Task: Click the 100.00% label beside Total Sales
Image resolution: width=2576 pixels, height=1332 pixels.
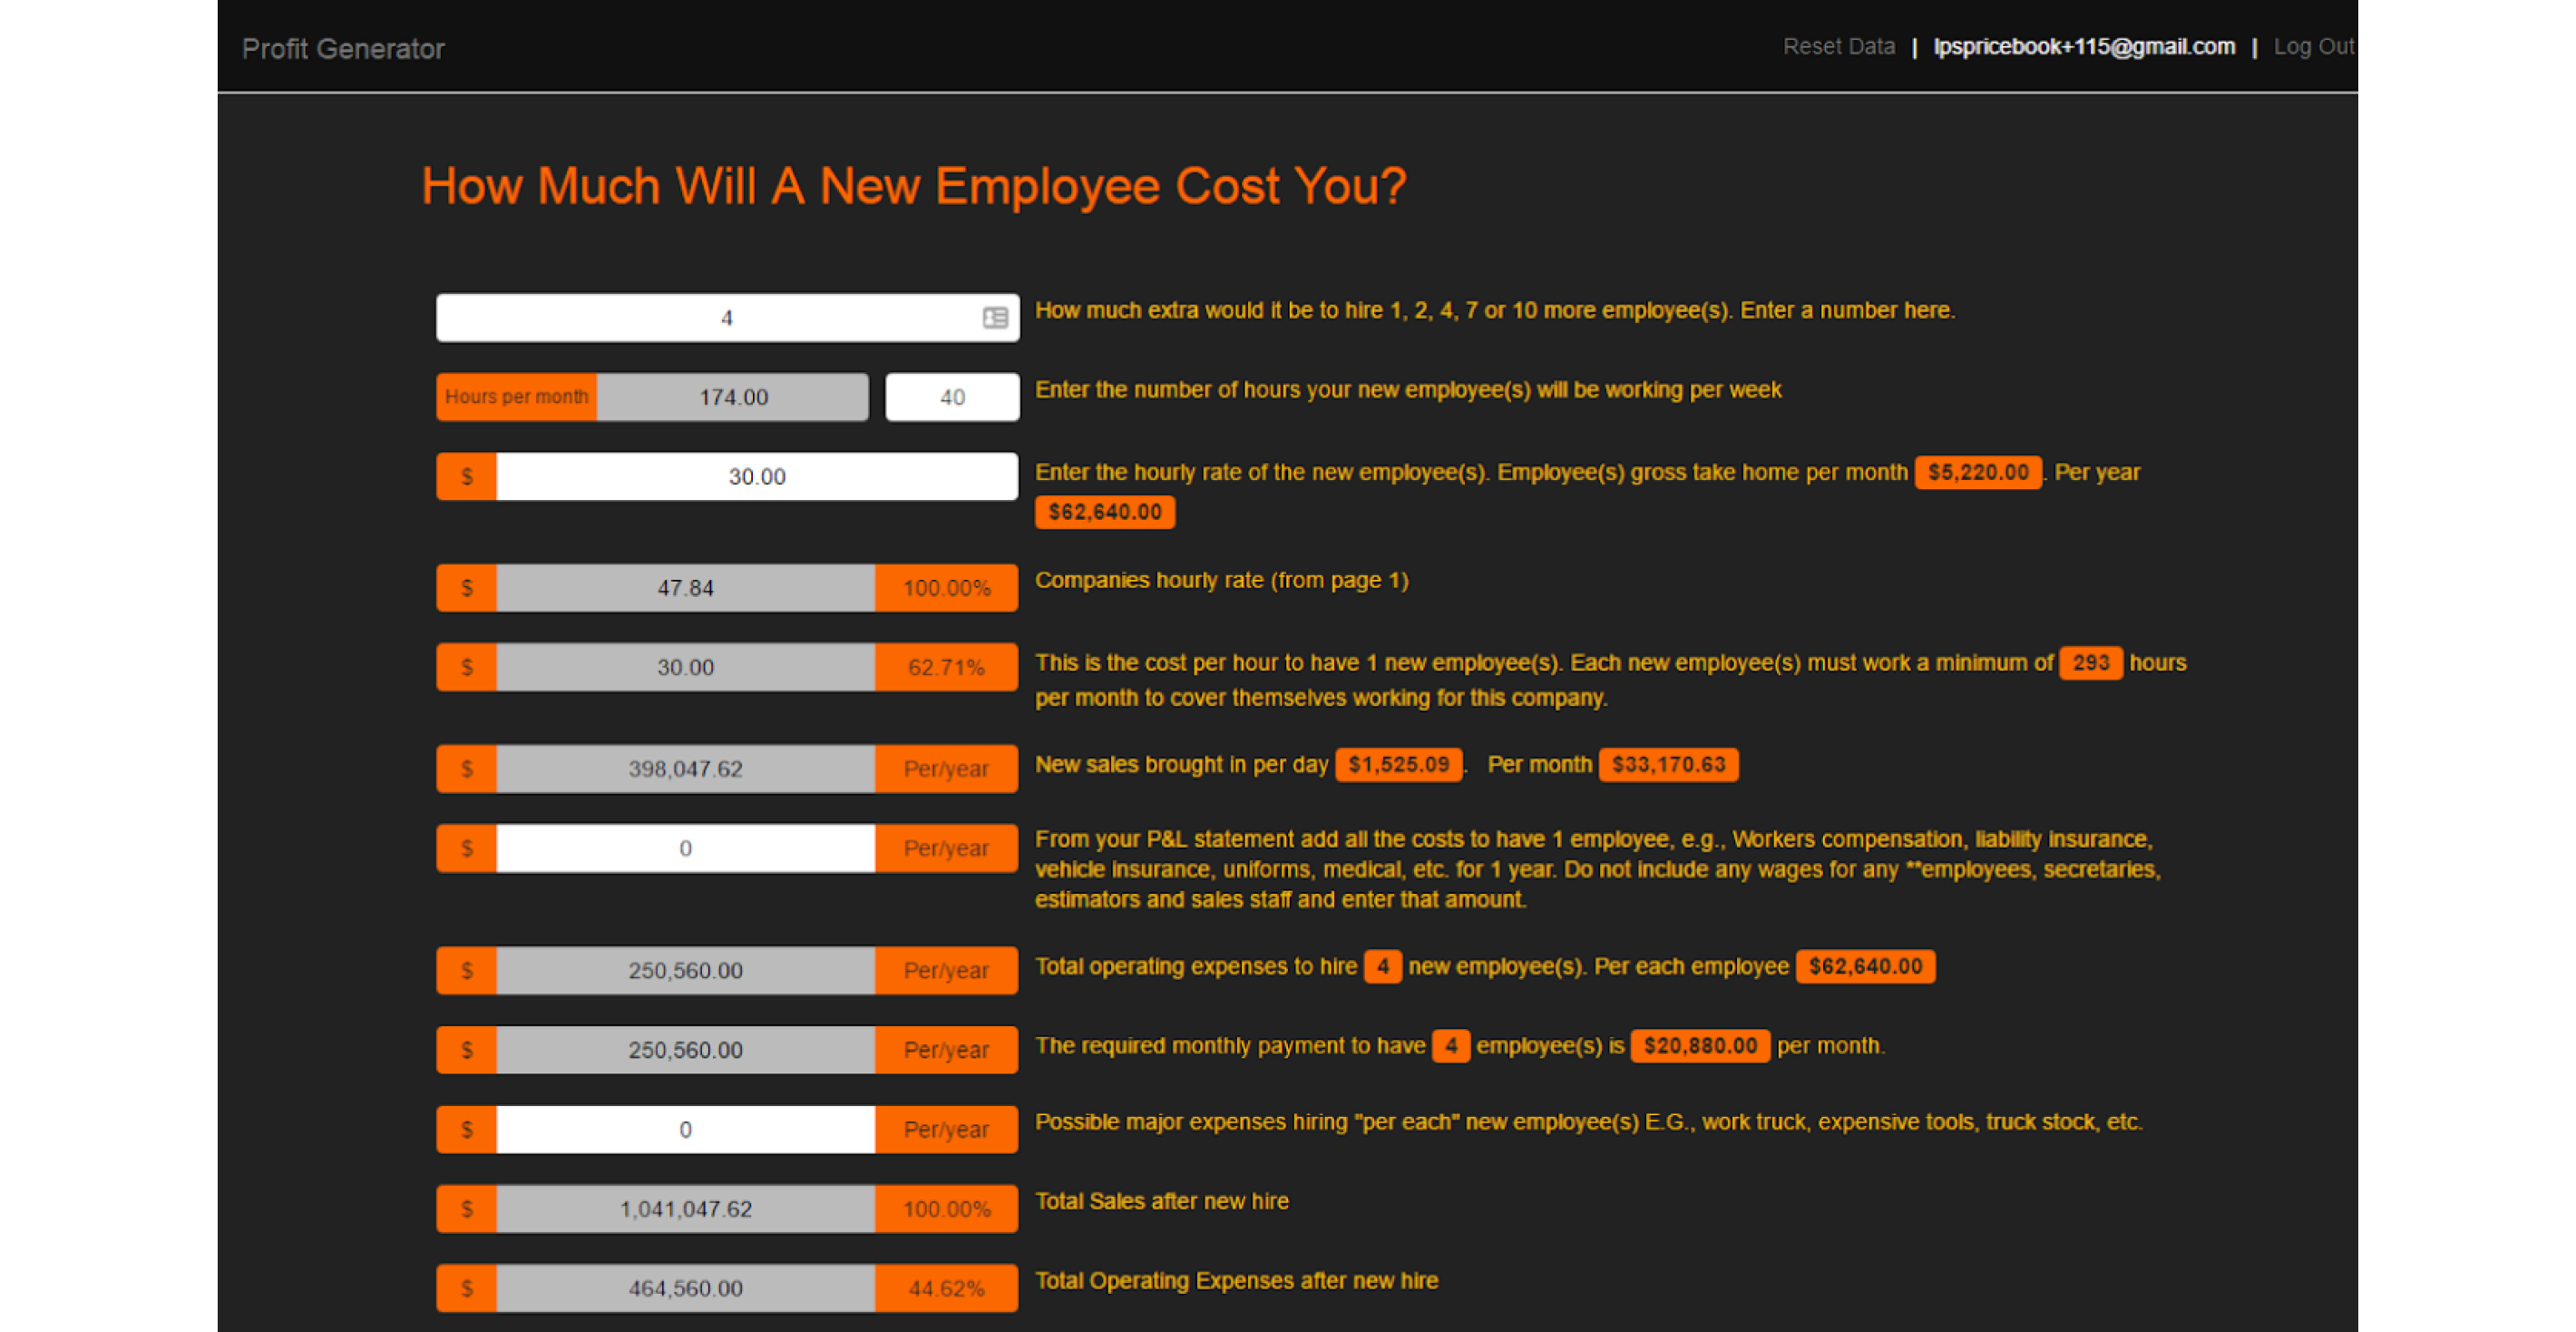Action: pyautogui.click(x=946, y=1209)
